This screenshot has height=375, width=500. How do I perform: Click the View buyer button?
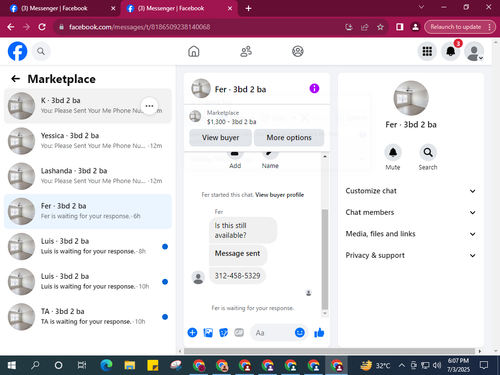[x=220, y=138]
